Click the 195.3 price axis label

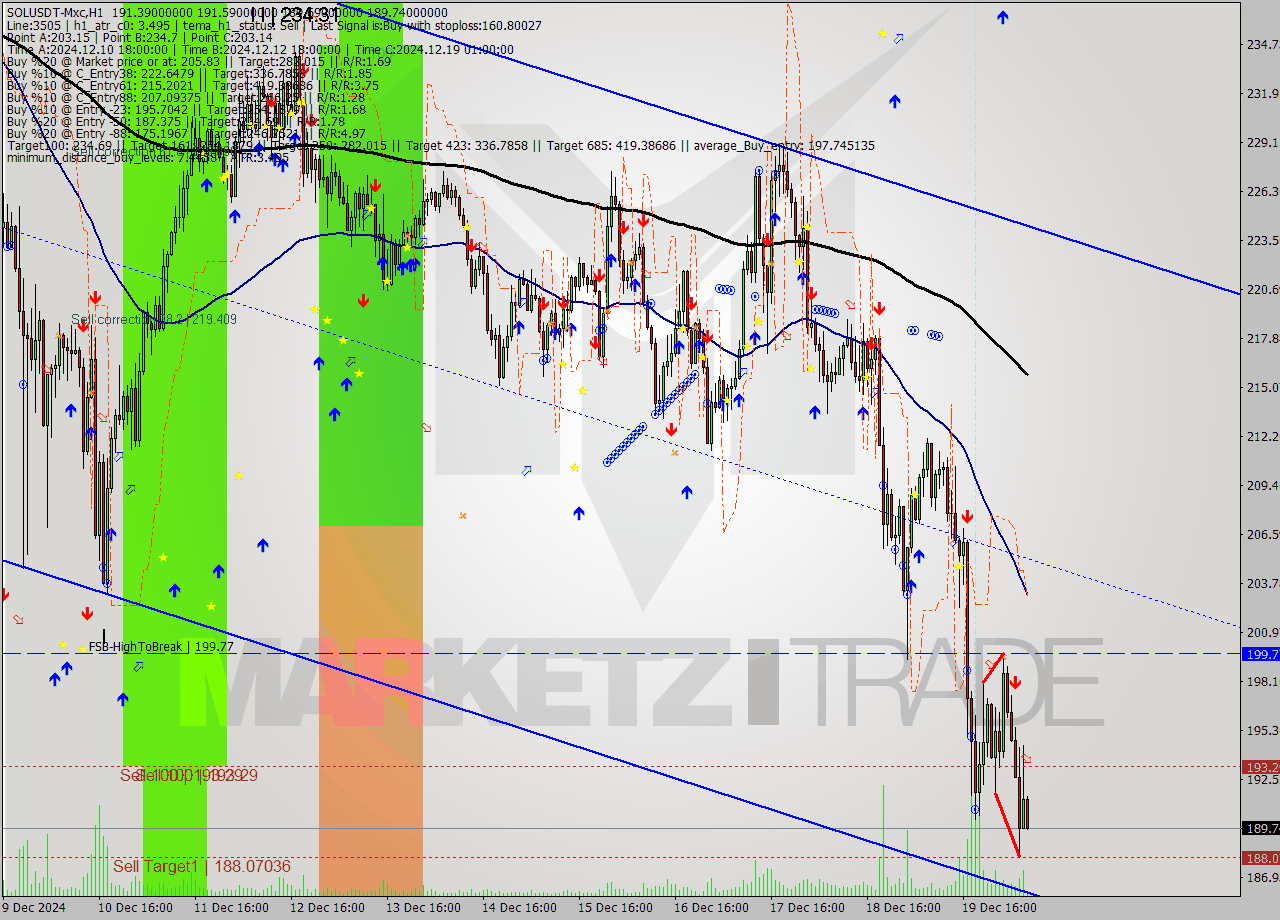coord(1262,731)
